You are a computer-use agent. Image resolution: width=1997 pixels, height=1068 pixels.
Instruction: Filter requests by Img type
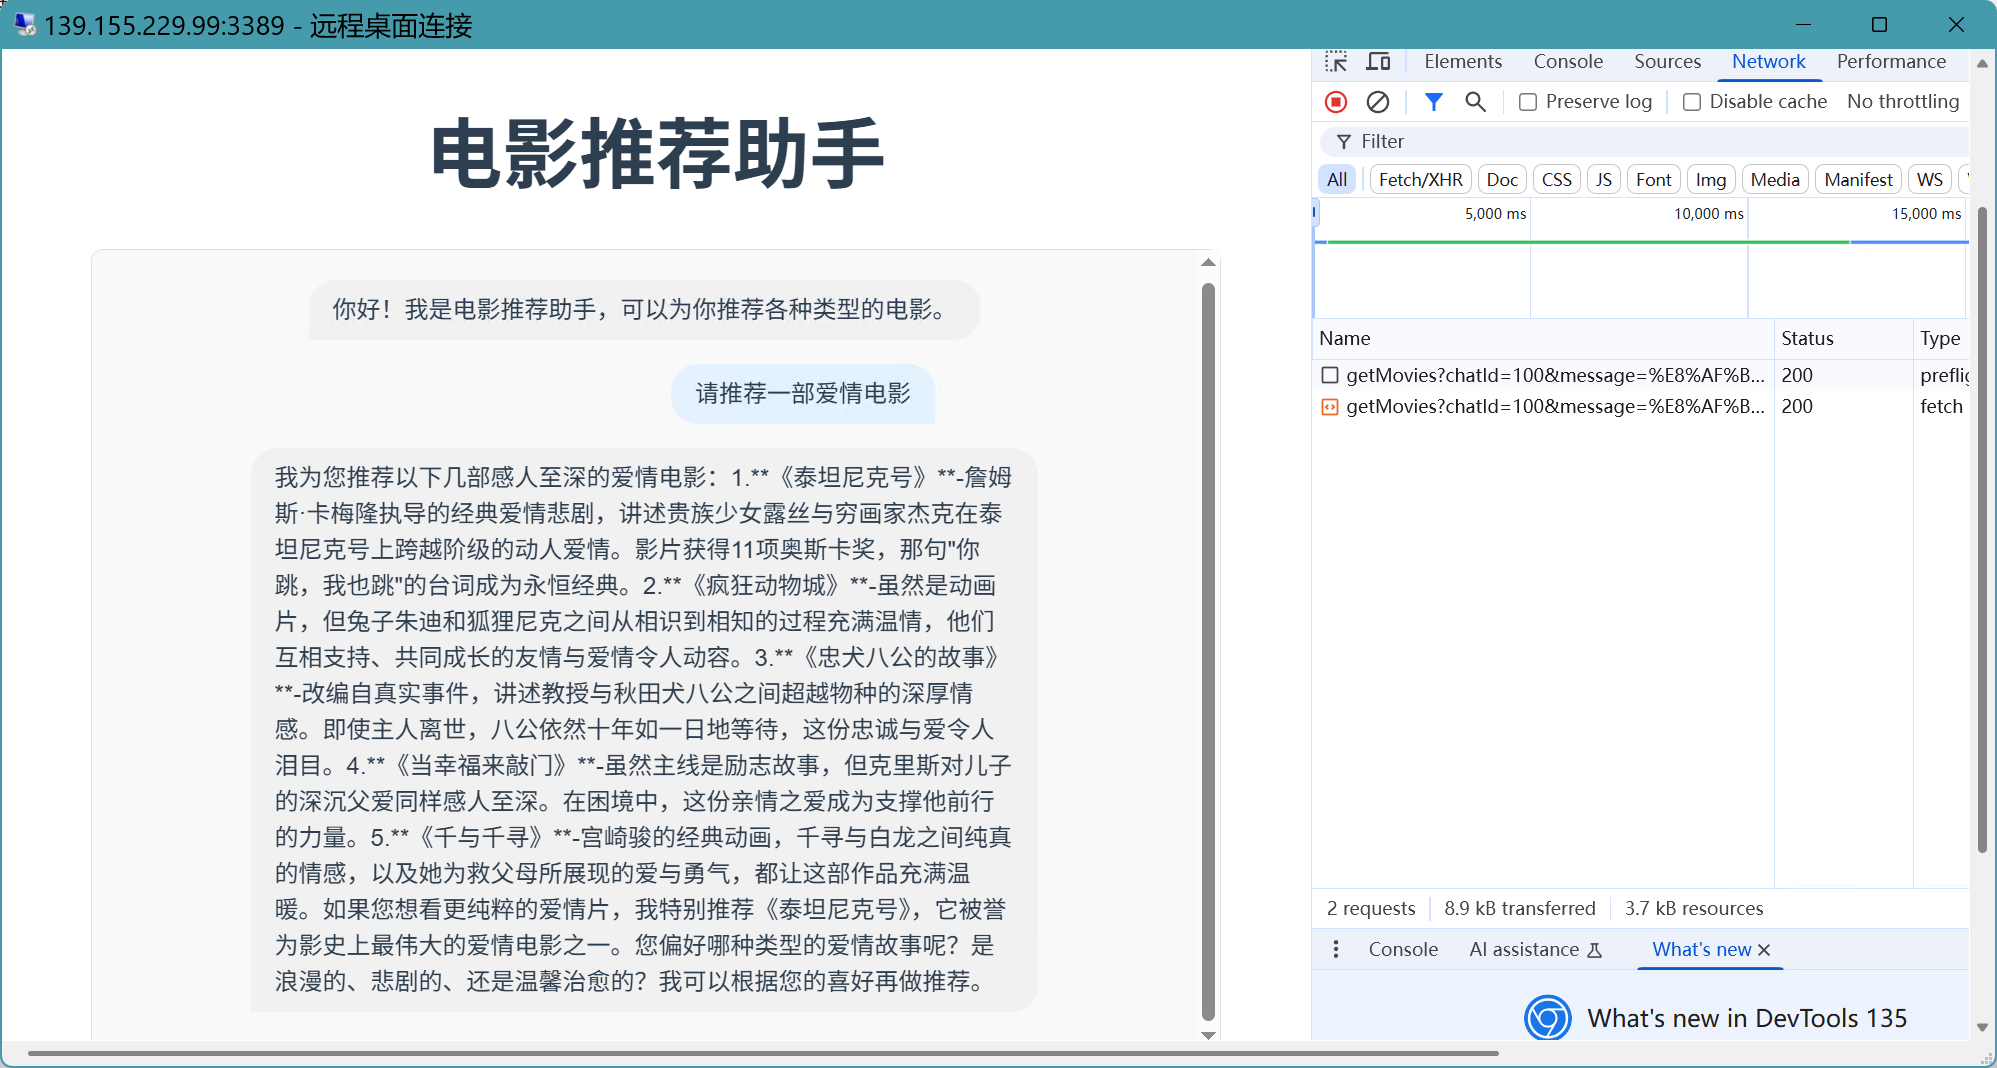[x=1710, y=180]
